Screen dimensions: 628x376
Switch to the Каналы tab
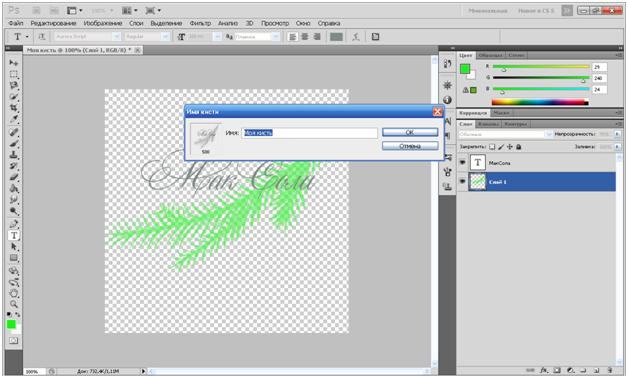pyautogui.click(x=489, y=124)
